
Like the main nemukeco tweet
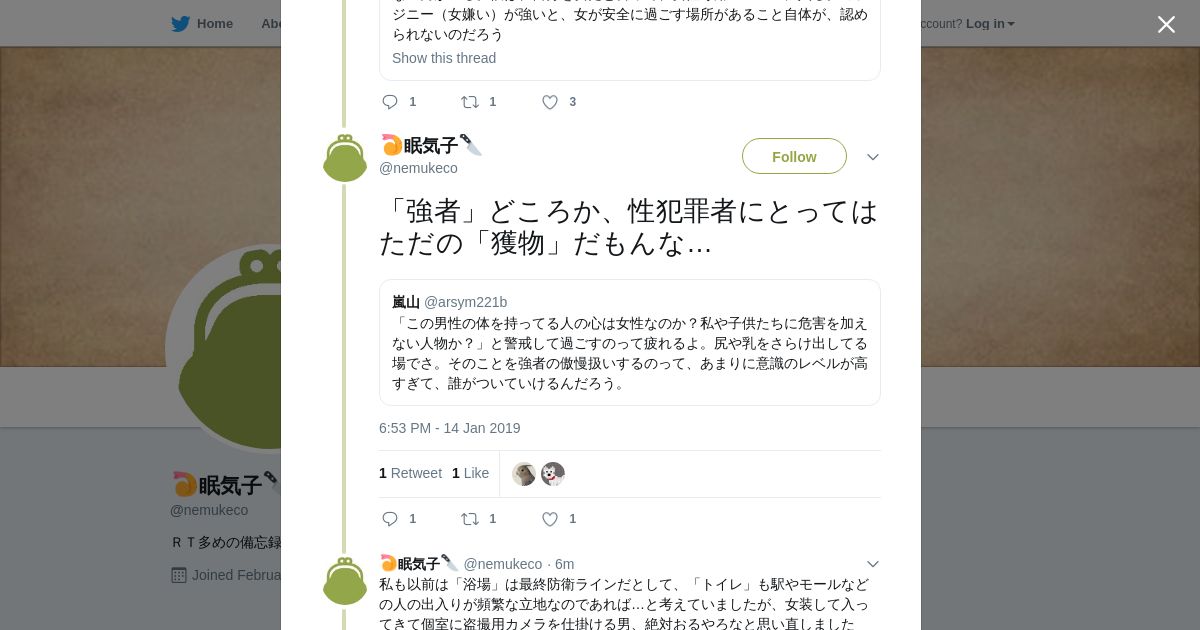coord(550,519)
